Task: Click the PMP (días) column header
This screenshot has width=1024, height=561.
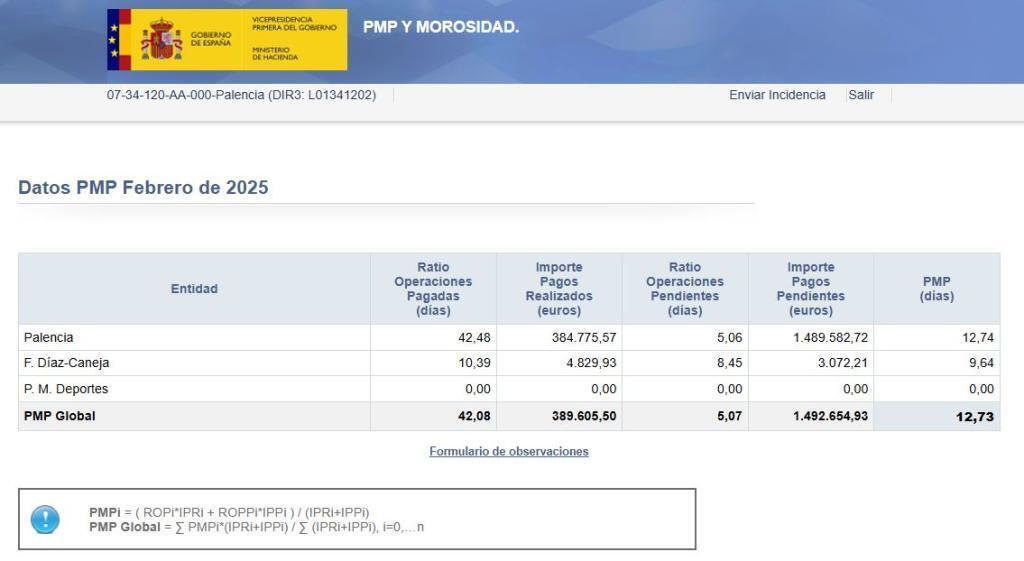Action: click(936, 289)
